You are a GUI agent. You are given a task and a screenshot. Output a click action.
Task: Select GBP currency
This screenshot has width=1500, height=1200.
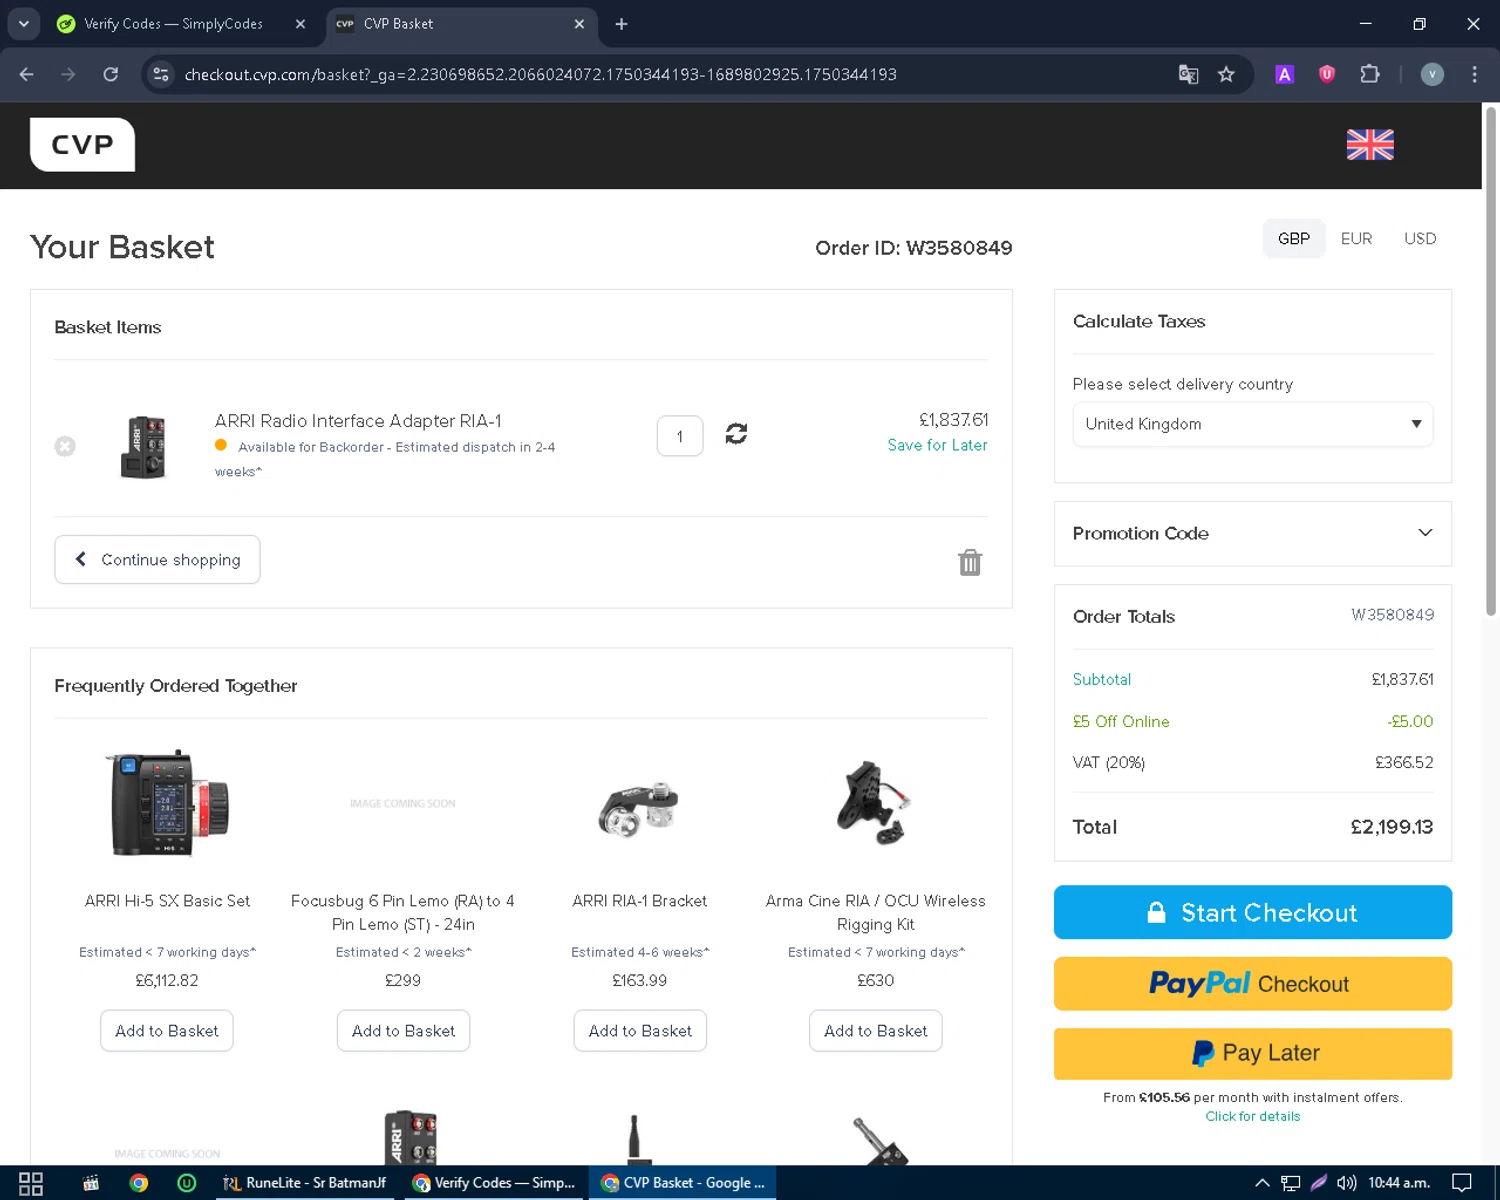1293,239
